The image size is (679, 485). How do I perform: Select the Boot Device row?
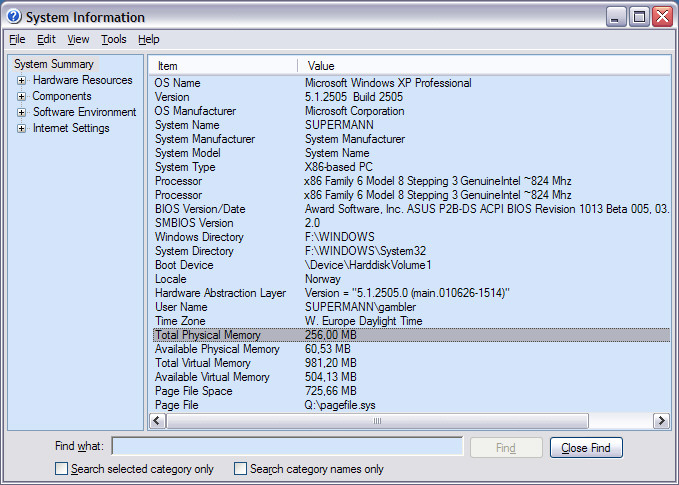411,265
